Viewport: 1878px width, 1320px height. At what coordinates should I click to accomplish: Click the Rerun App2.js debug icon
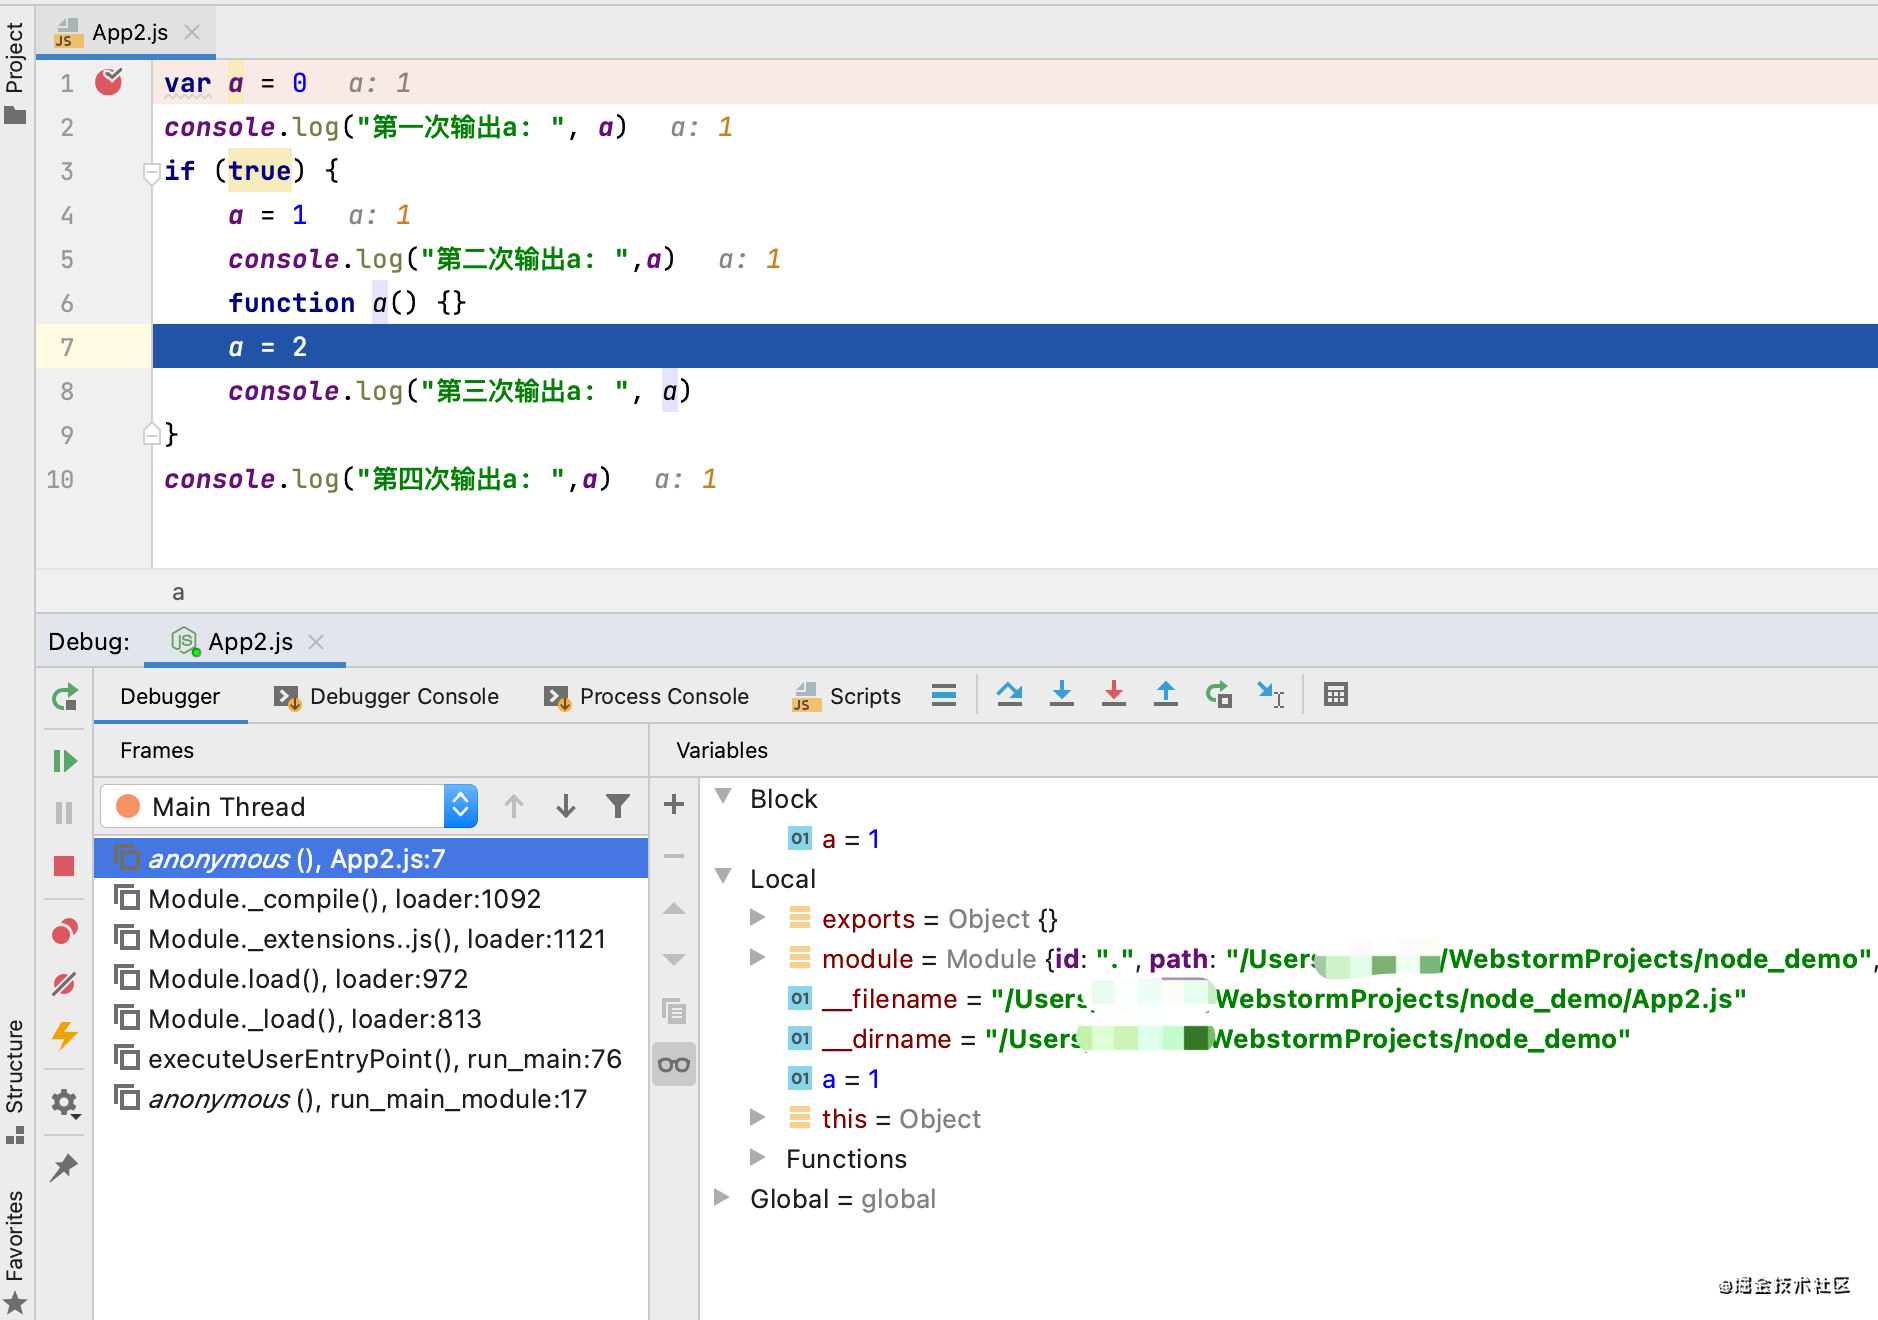coord(64,697)
